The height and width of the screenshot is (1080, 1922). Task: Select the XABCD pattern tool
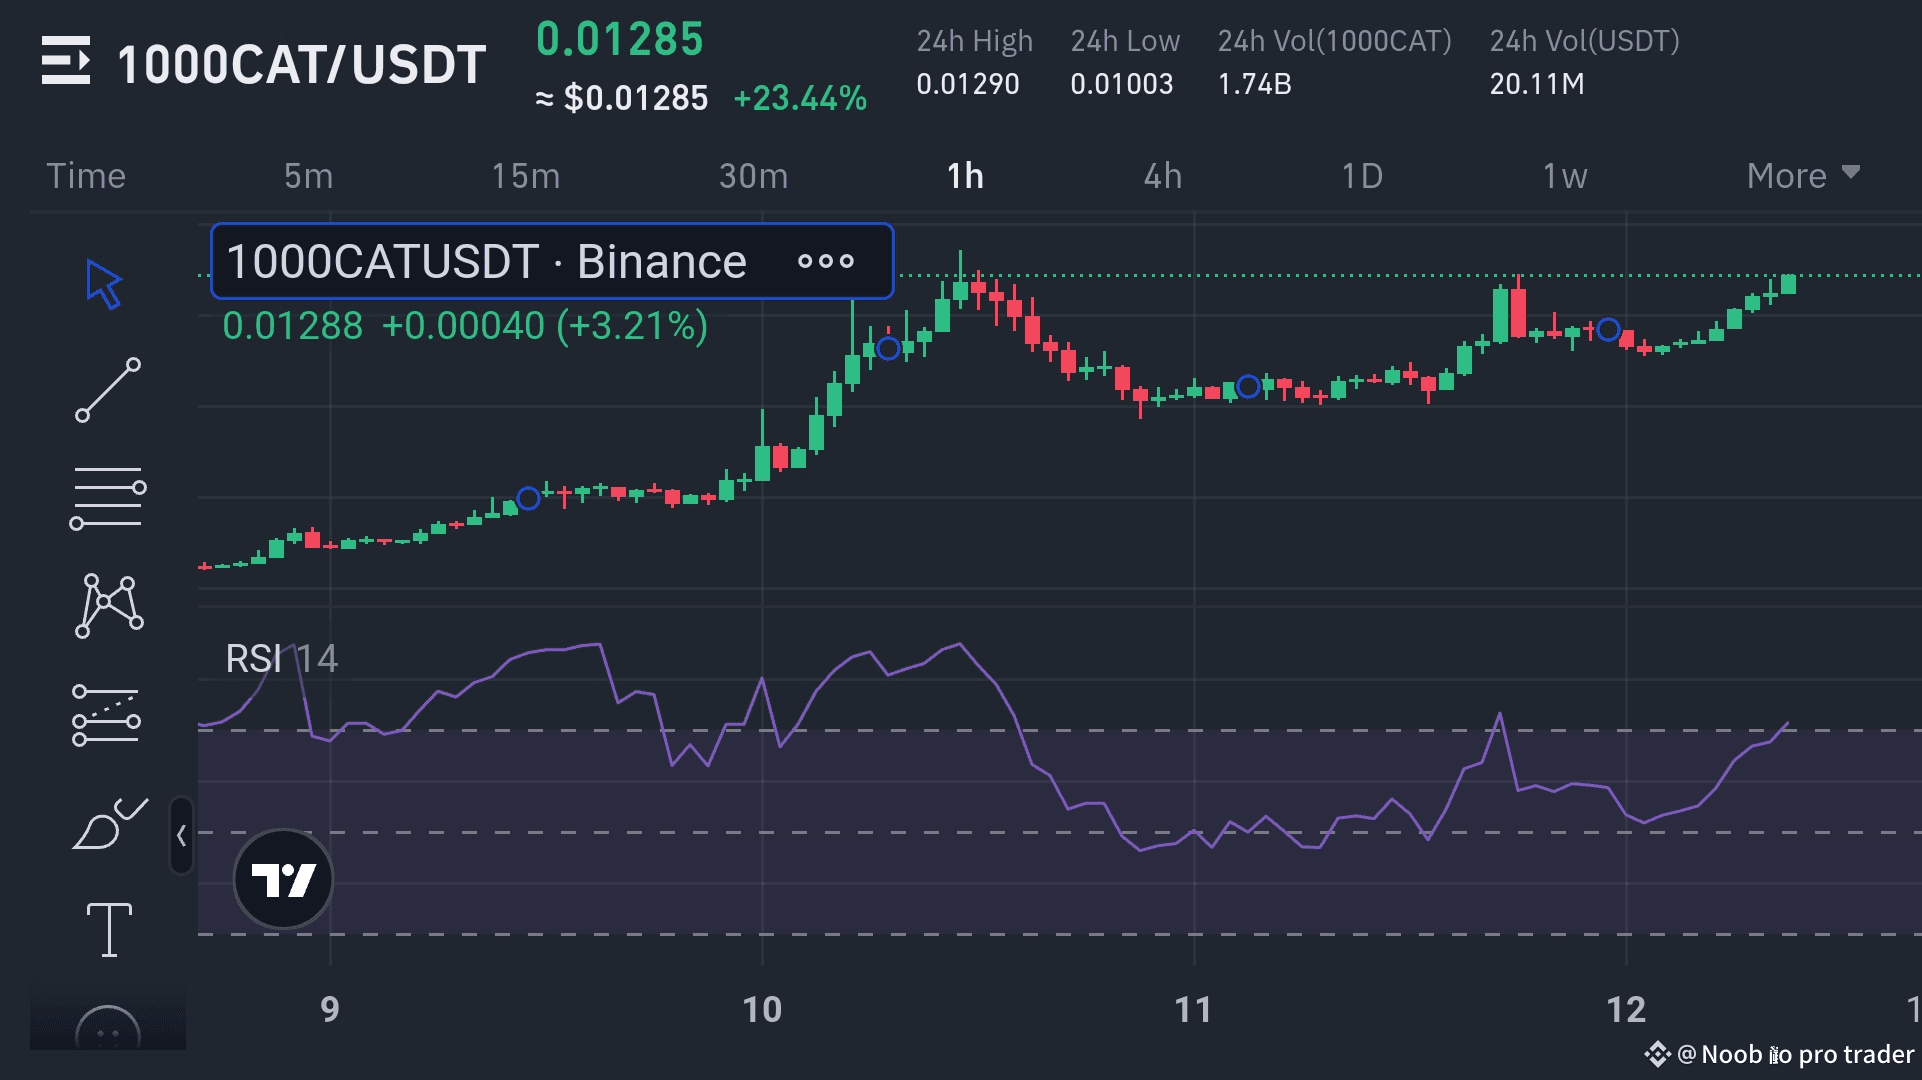click(x=108, y=605)
